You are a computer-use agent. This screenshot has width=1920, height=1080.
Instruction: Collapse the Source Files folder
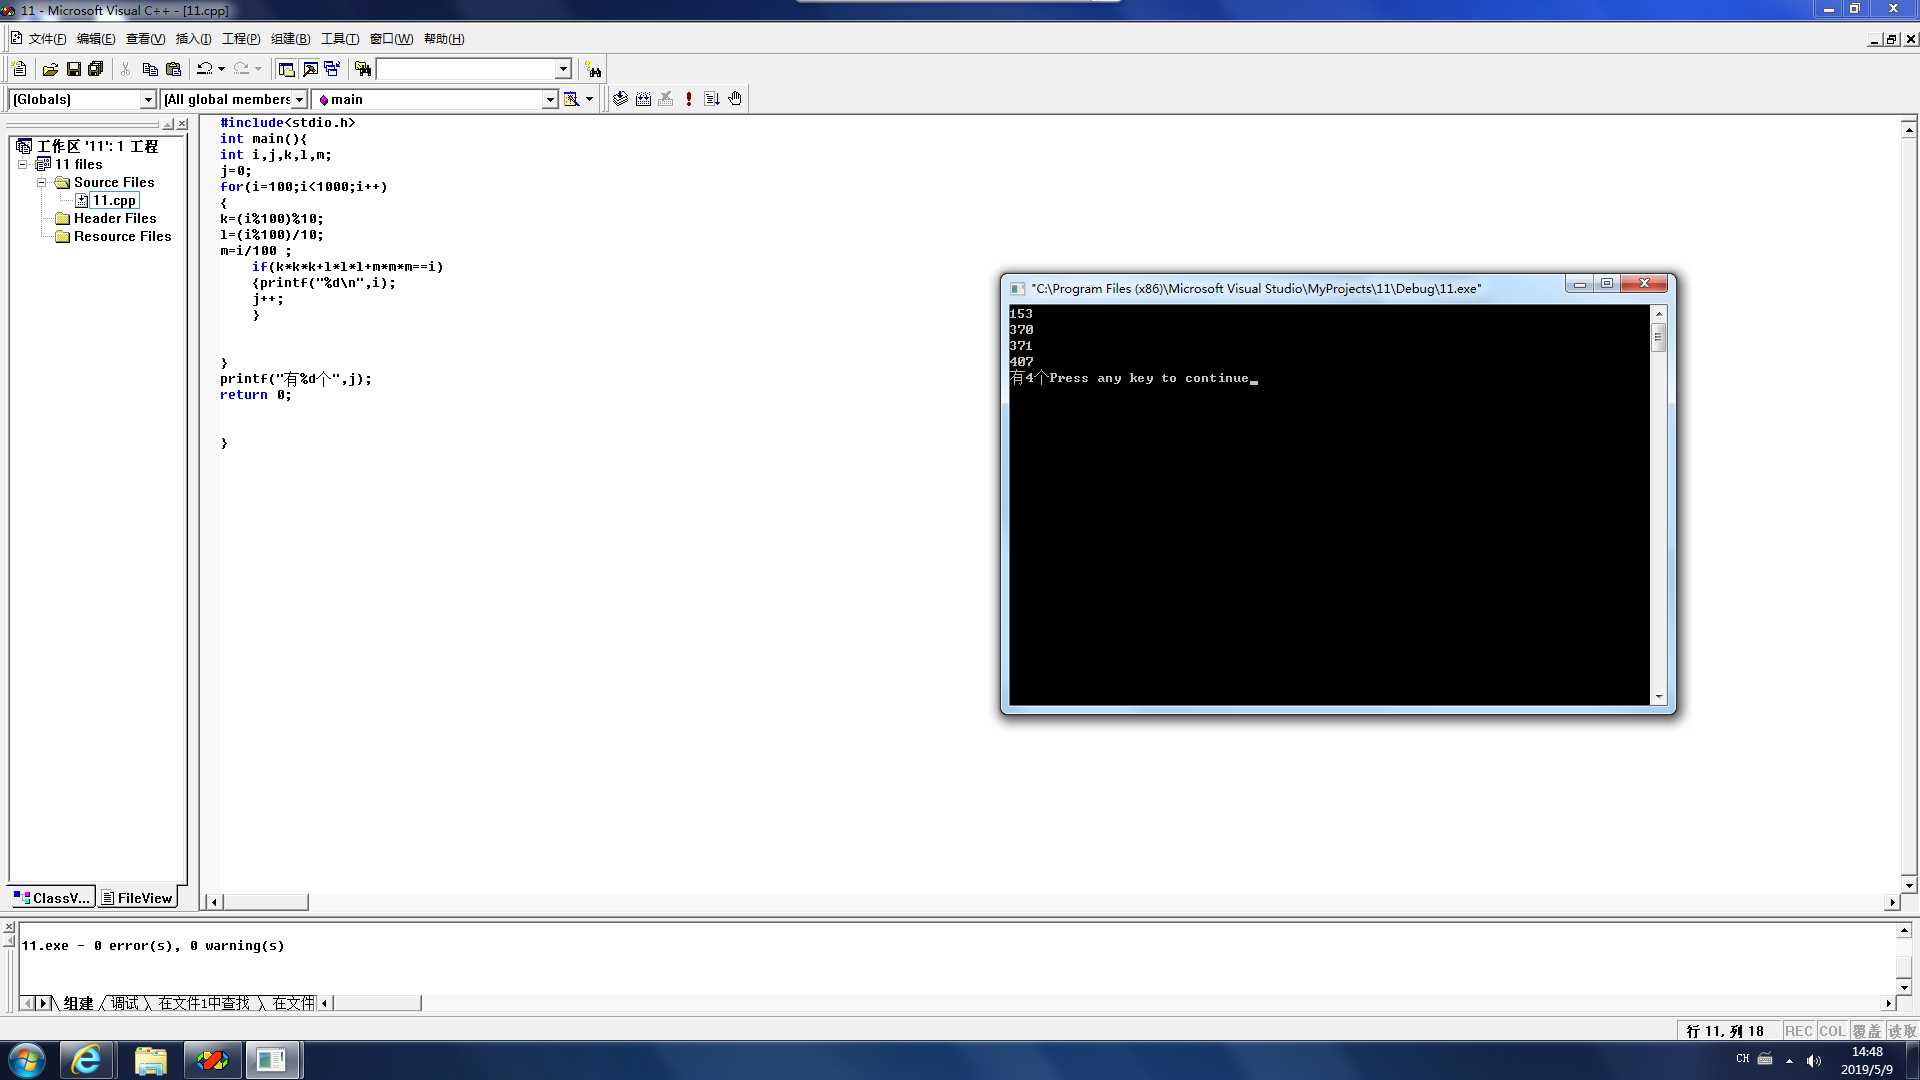(41, 182)
